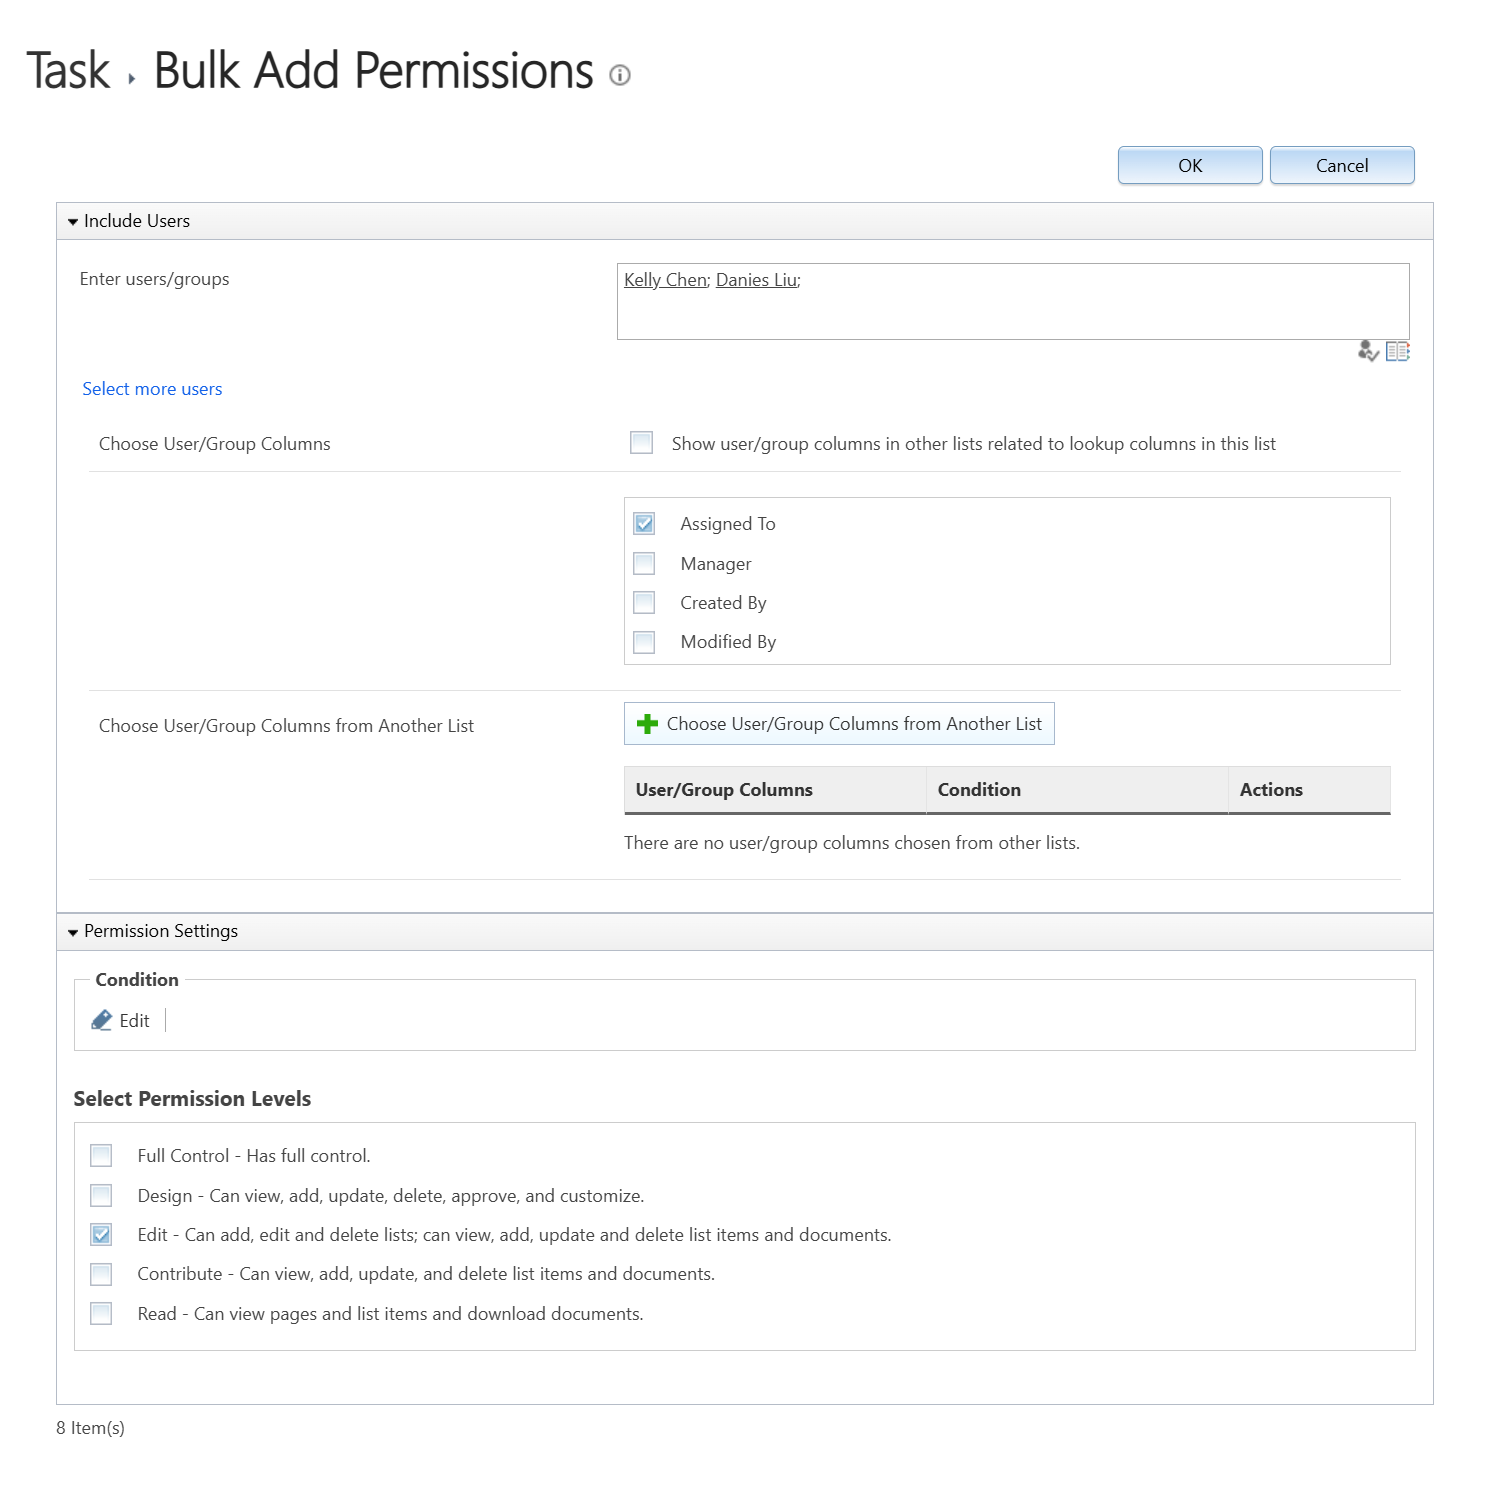Click the Task breadcrumb title
Viewport: 1500px width, 1500px height.
[x=68, y=71]
